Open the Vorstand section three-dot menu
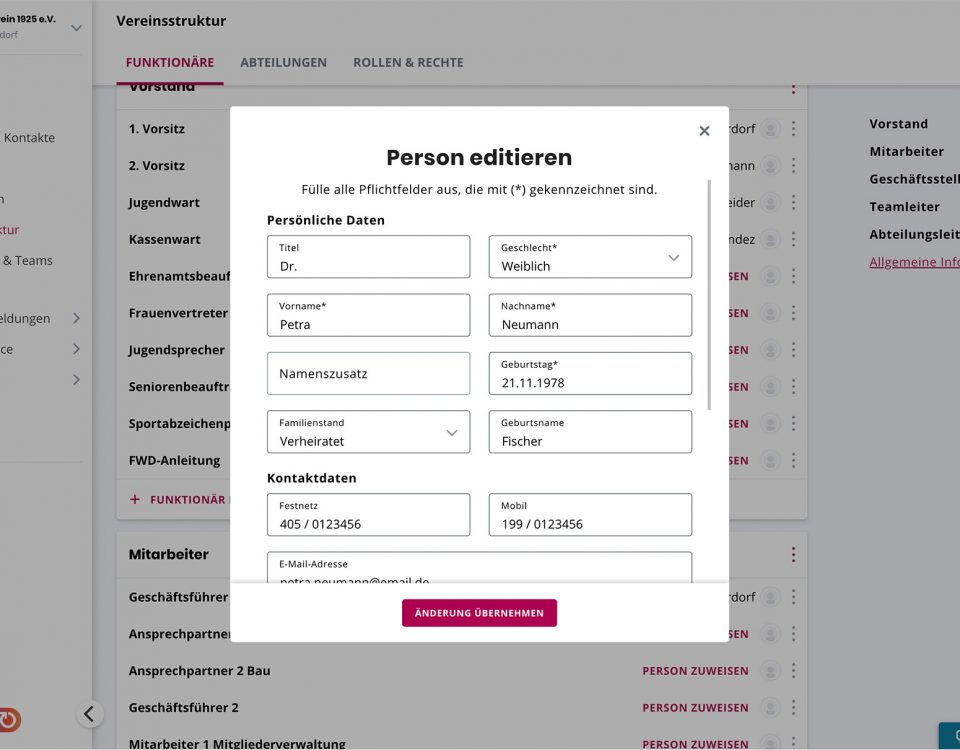Screen dimensions: 960x750 point(793,88)
